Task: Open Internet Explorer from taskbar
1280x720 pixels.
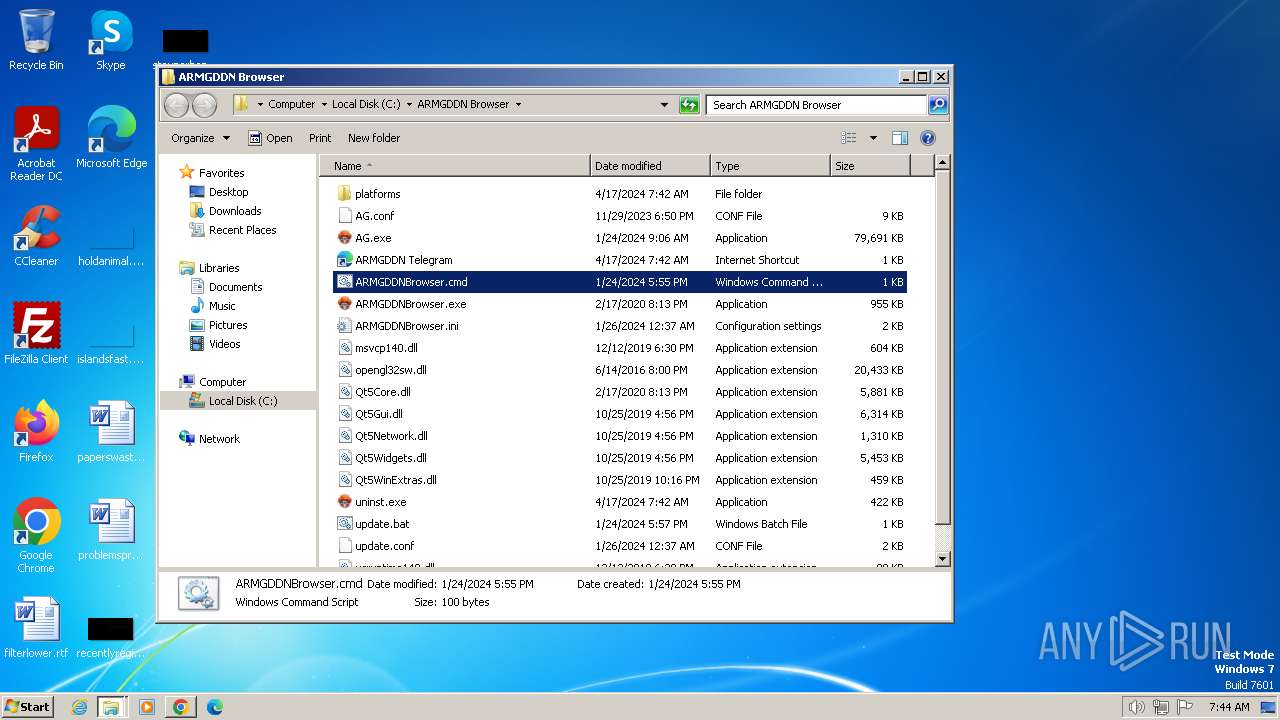Action: [79, 707]
